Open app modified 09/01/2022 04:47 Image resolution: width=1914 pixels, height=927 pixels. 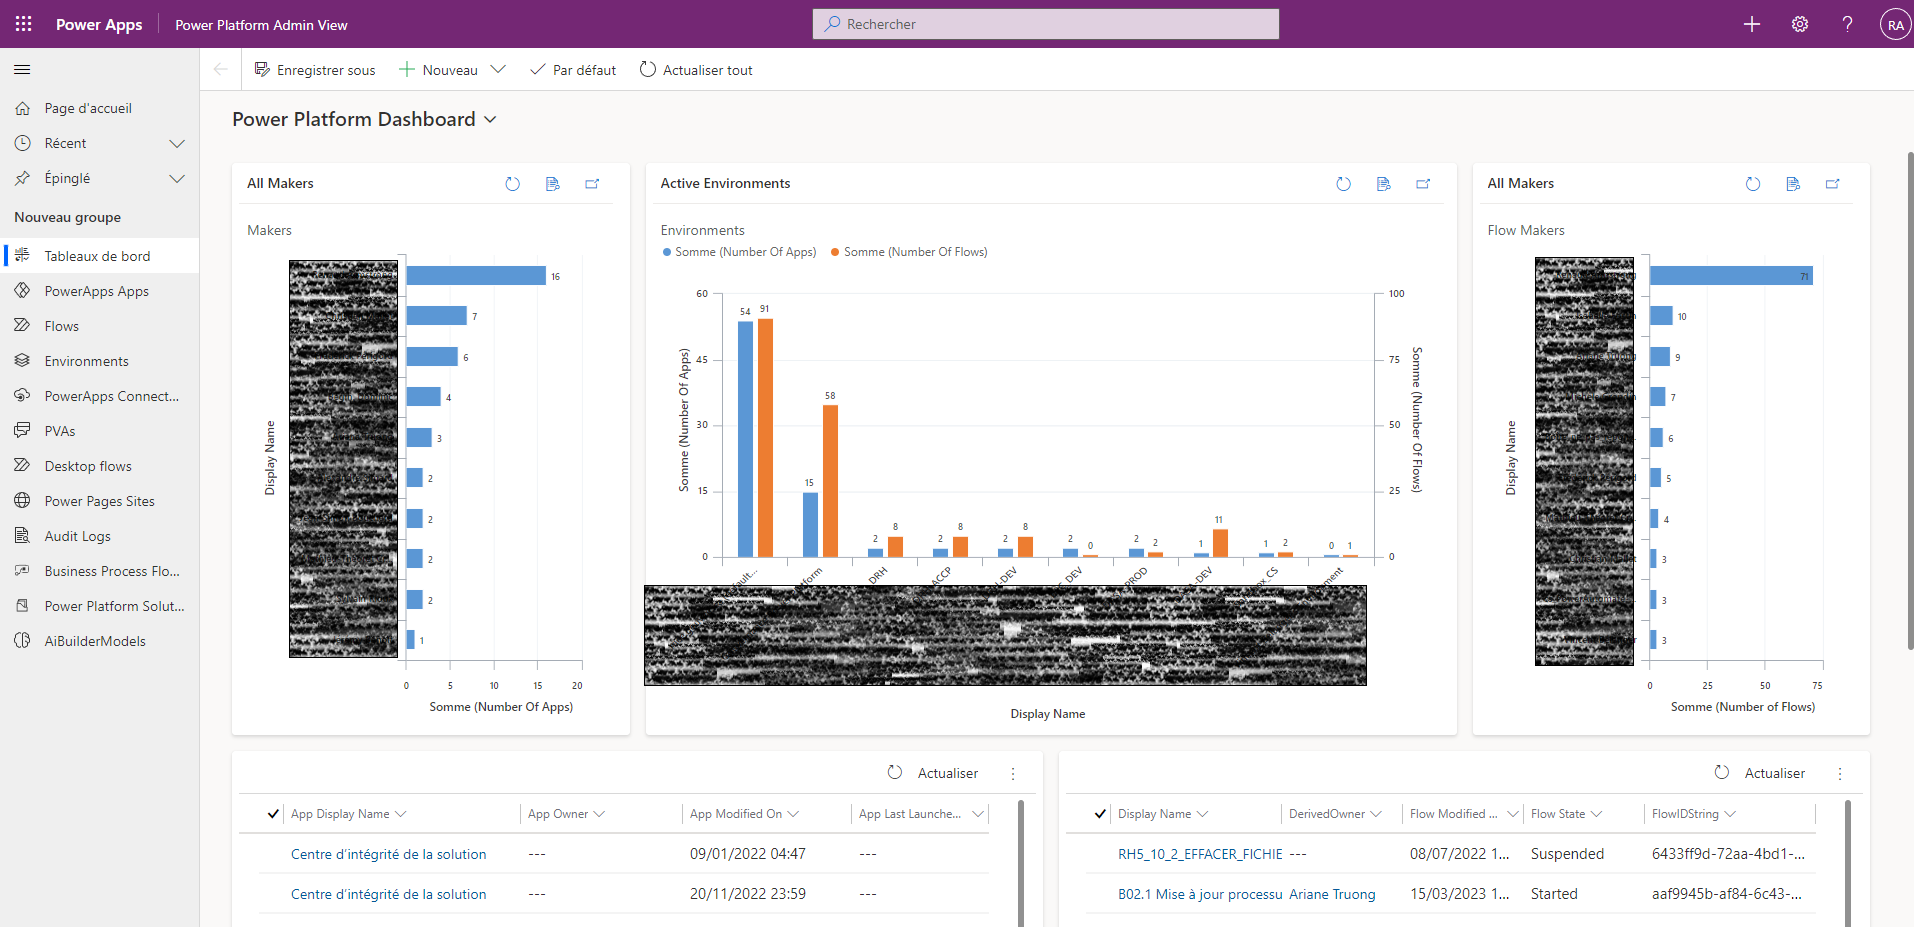click(389, 854)
